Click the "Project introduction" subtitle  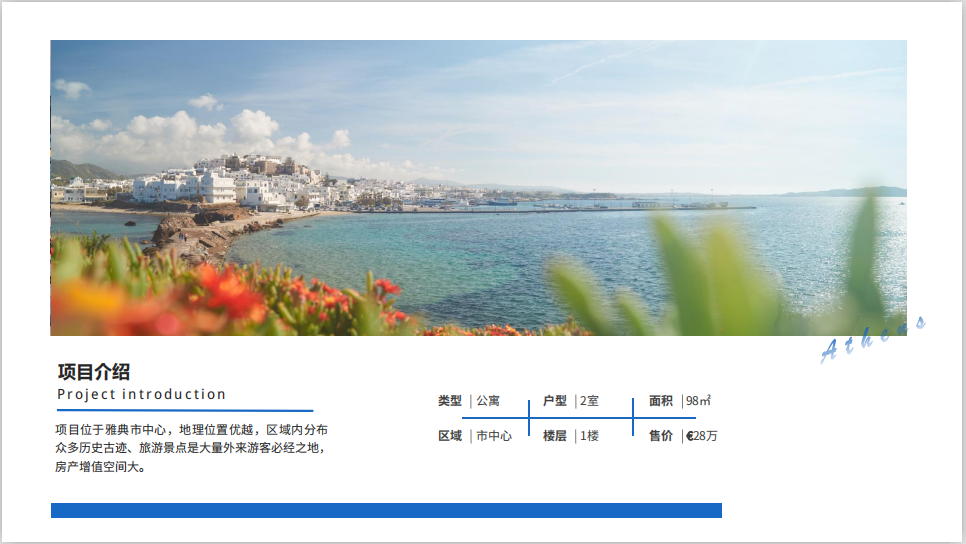[x=142, y=394]
